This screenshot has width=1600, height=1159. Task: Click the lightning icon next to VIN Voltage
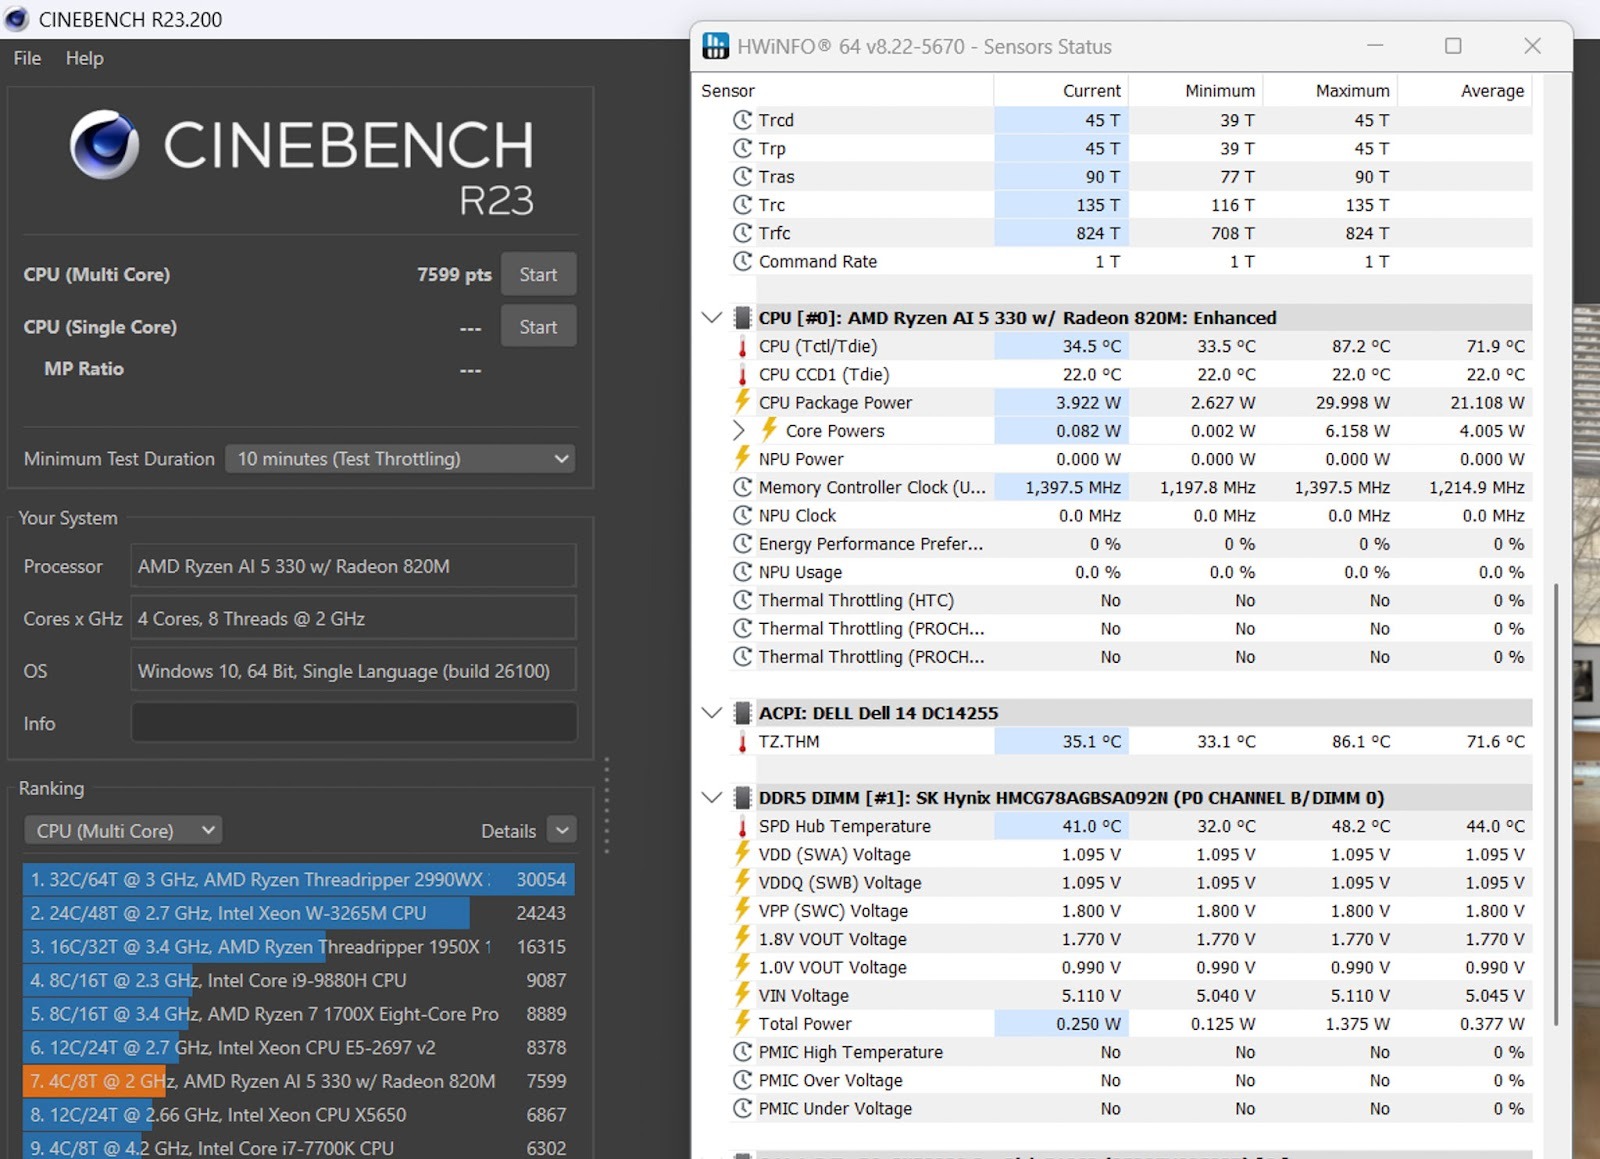[x=742, y=995]
